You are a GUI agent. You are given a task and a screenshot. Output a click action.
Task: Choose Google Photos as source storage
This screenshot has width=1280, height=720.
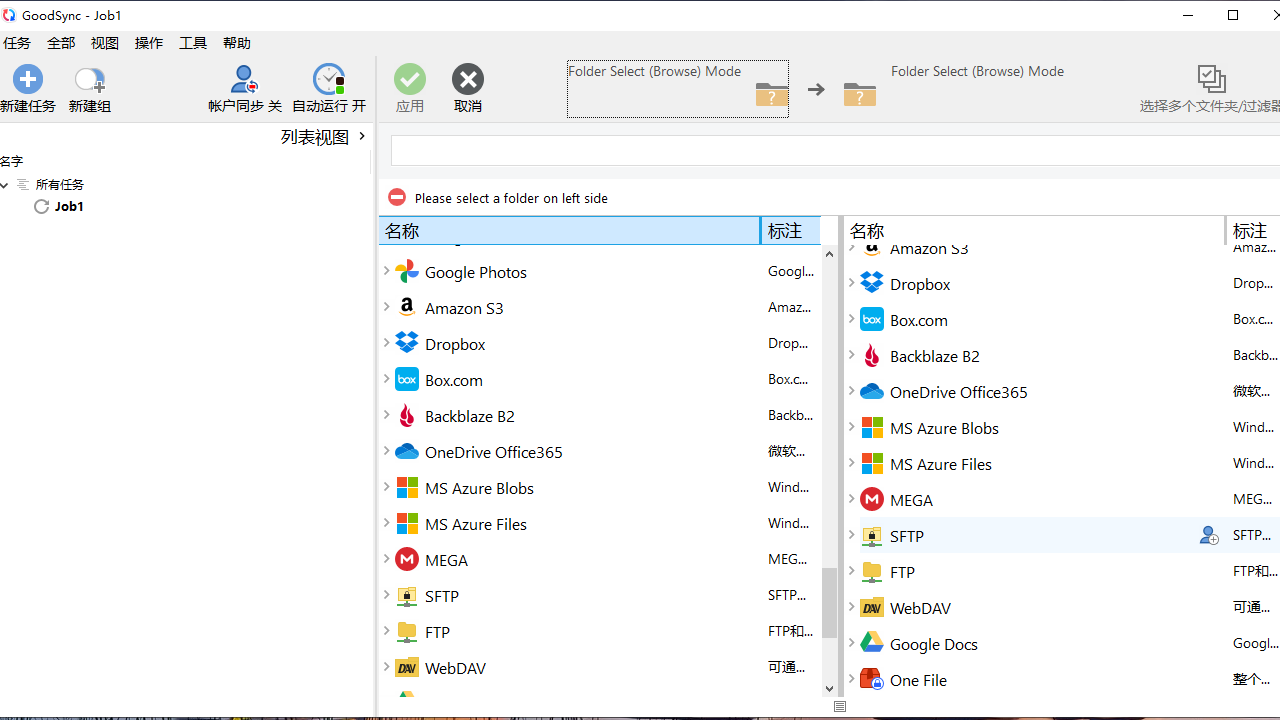point(475,271)
